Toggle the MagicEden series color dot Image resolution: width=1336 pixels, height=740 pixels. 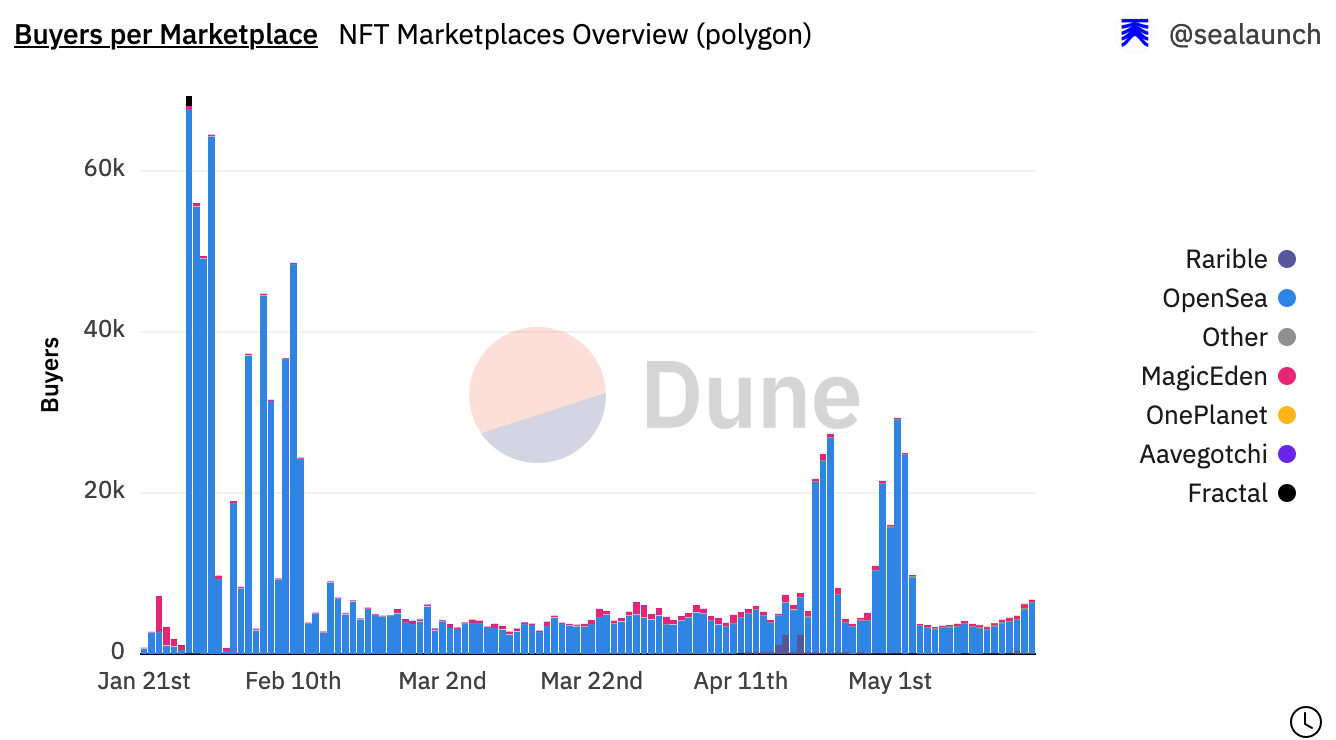pos(1287,376)
